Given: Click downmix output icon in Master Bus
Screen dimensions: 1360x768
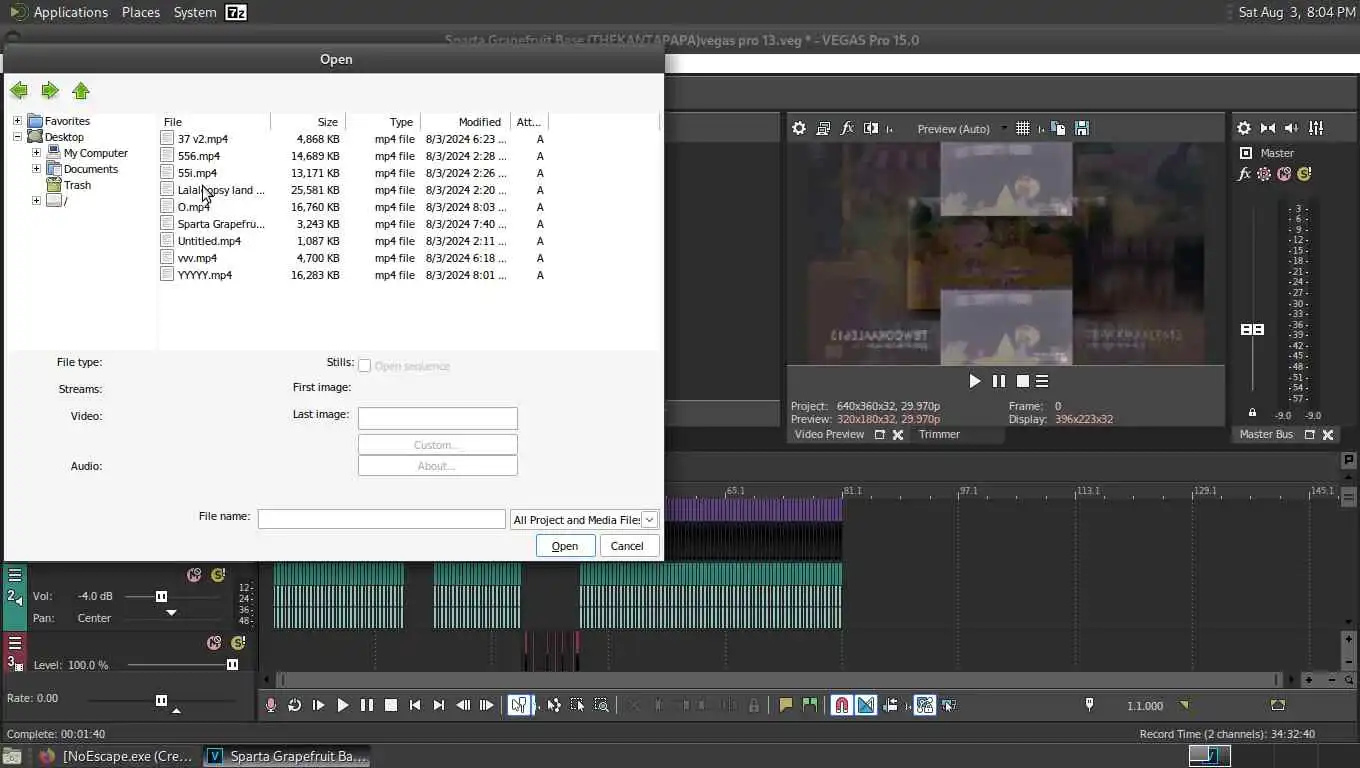Looking at the screenshot, I should pos(1268,128).
